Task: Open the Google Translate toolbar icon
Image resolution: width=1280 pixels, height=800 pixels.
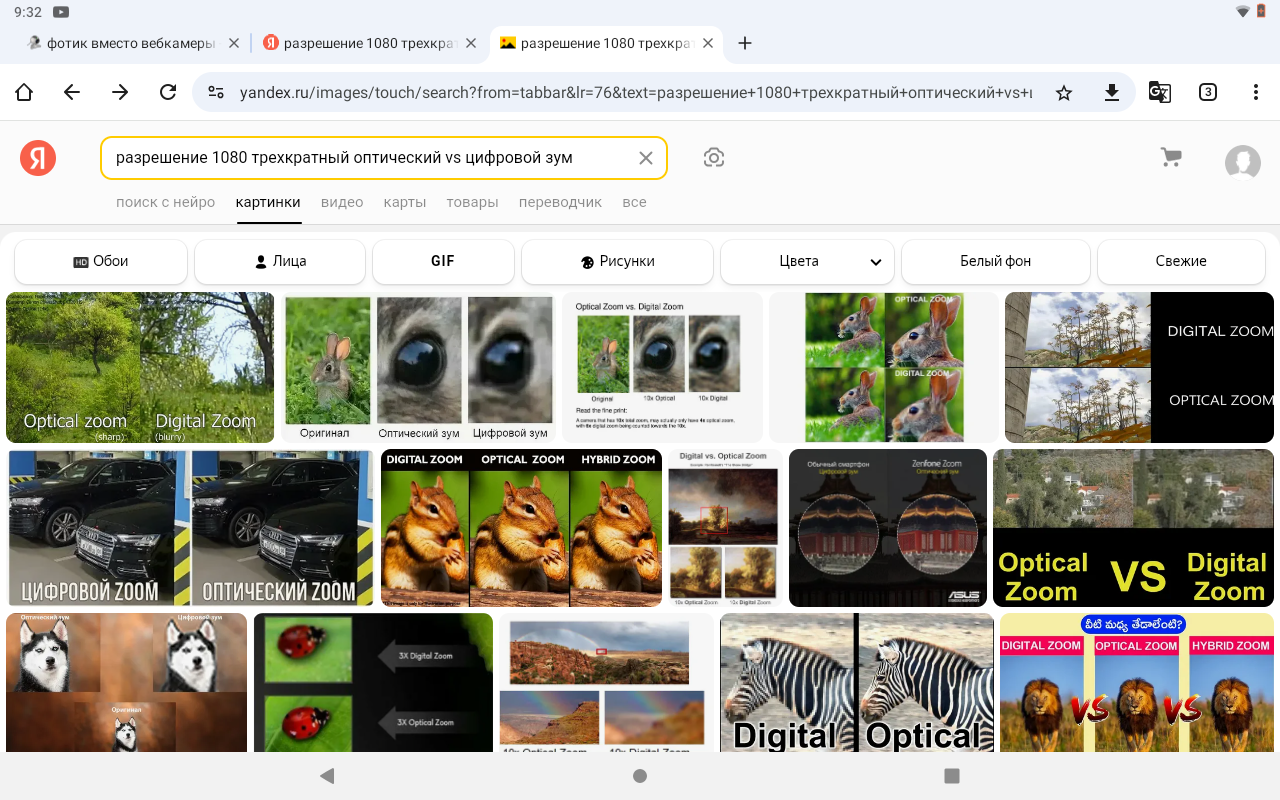Action: pos(1160,91)
